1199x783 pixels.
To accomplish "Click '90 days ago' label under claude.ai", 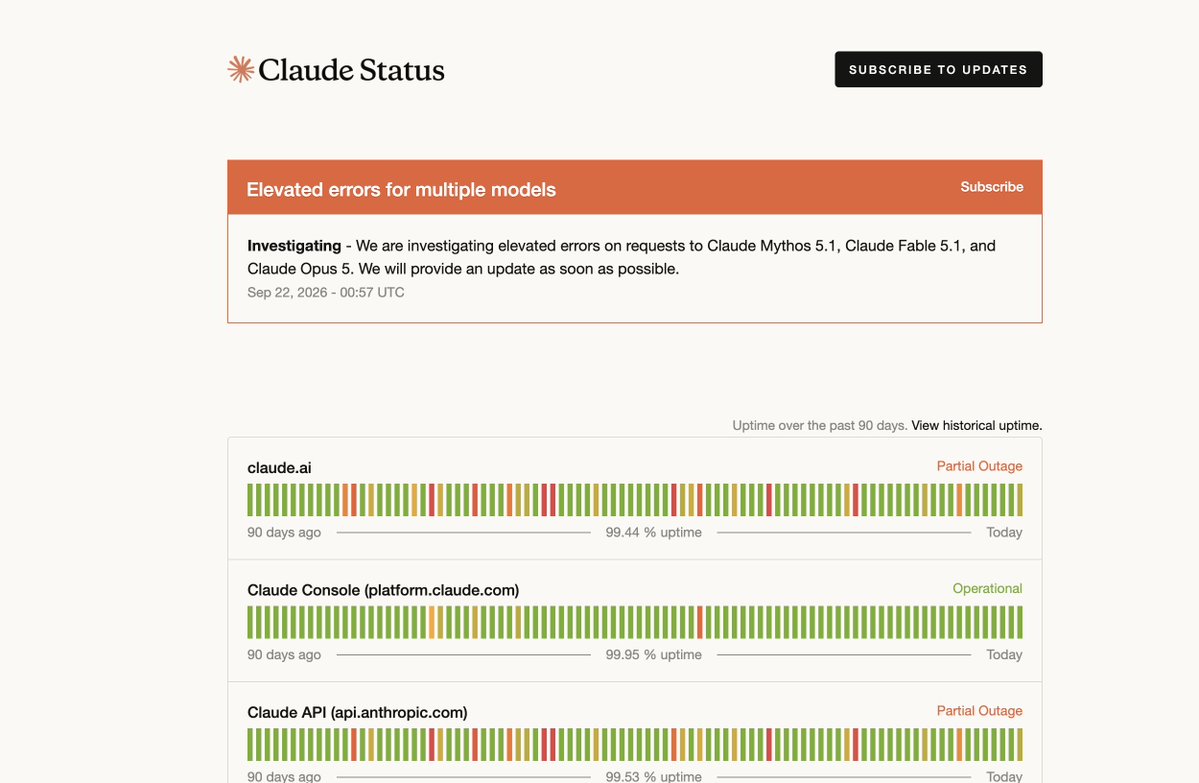I will pyautogui.click(x=284, y=532).
